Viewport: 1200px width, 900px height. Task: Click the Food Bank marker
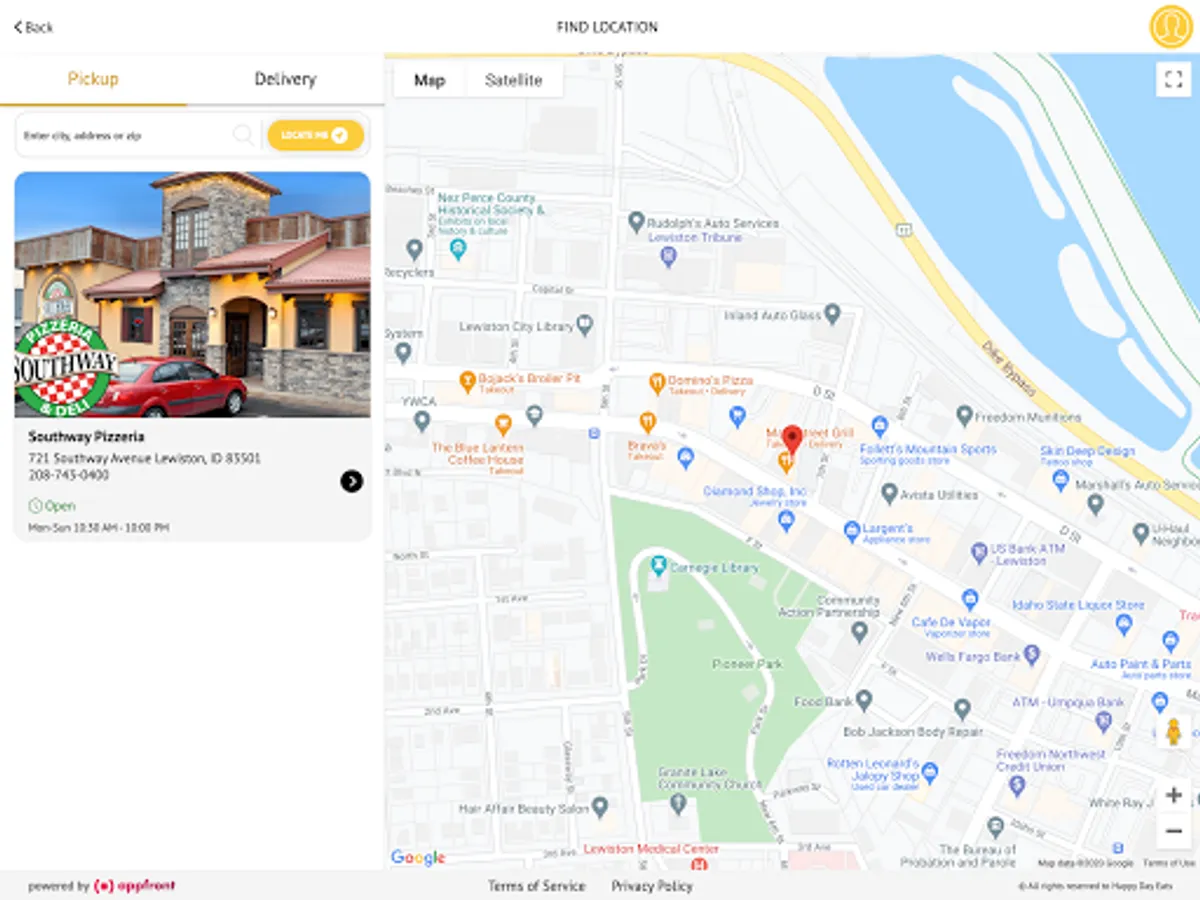(864, 700)
